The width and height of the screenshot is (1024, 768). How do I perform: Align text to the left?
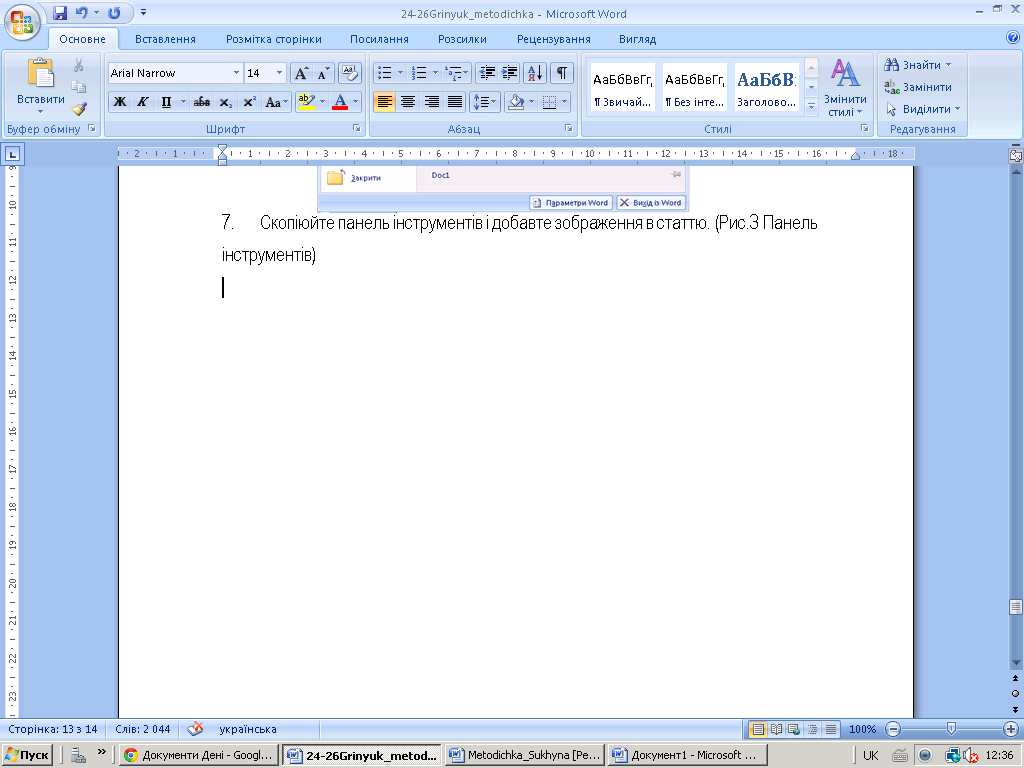click(385, 102)
